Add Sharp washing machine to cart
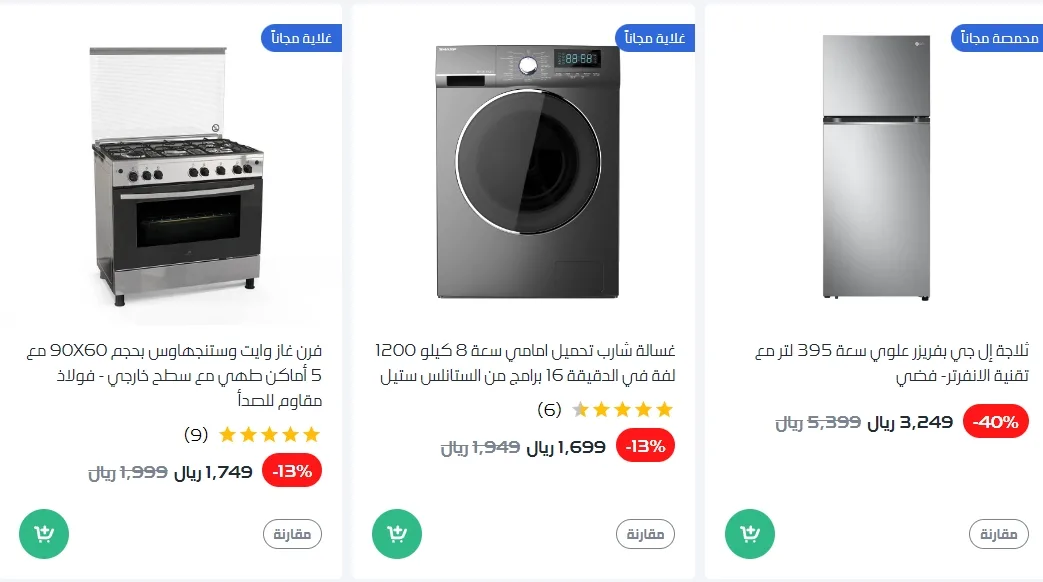Screen dimensions: 1043x582 pyautogui.click(x=396, y=535)
